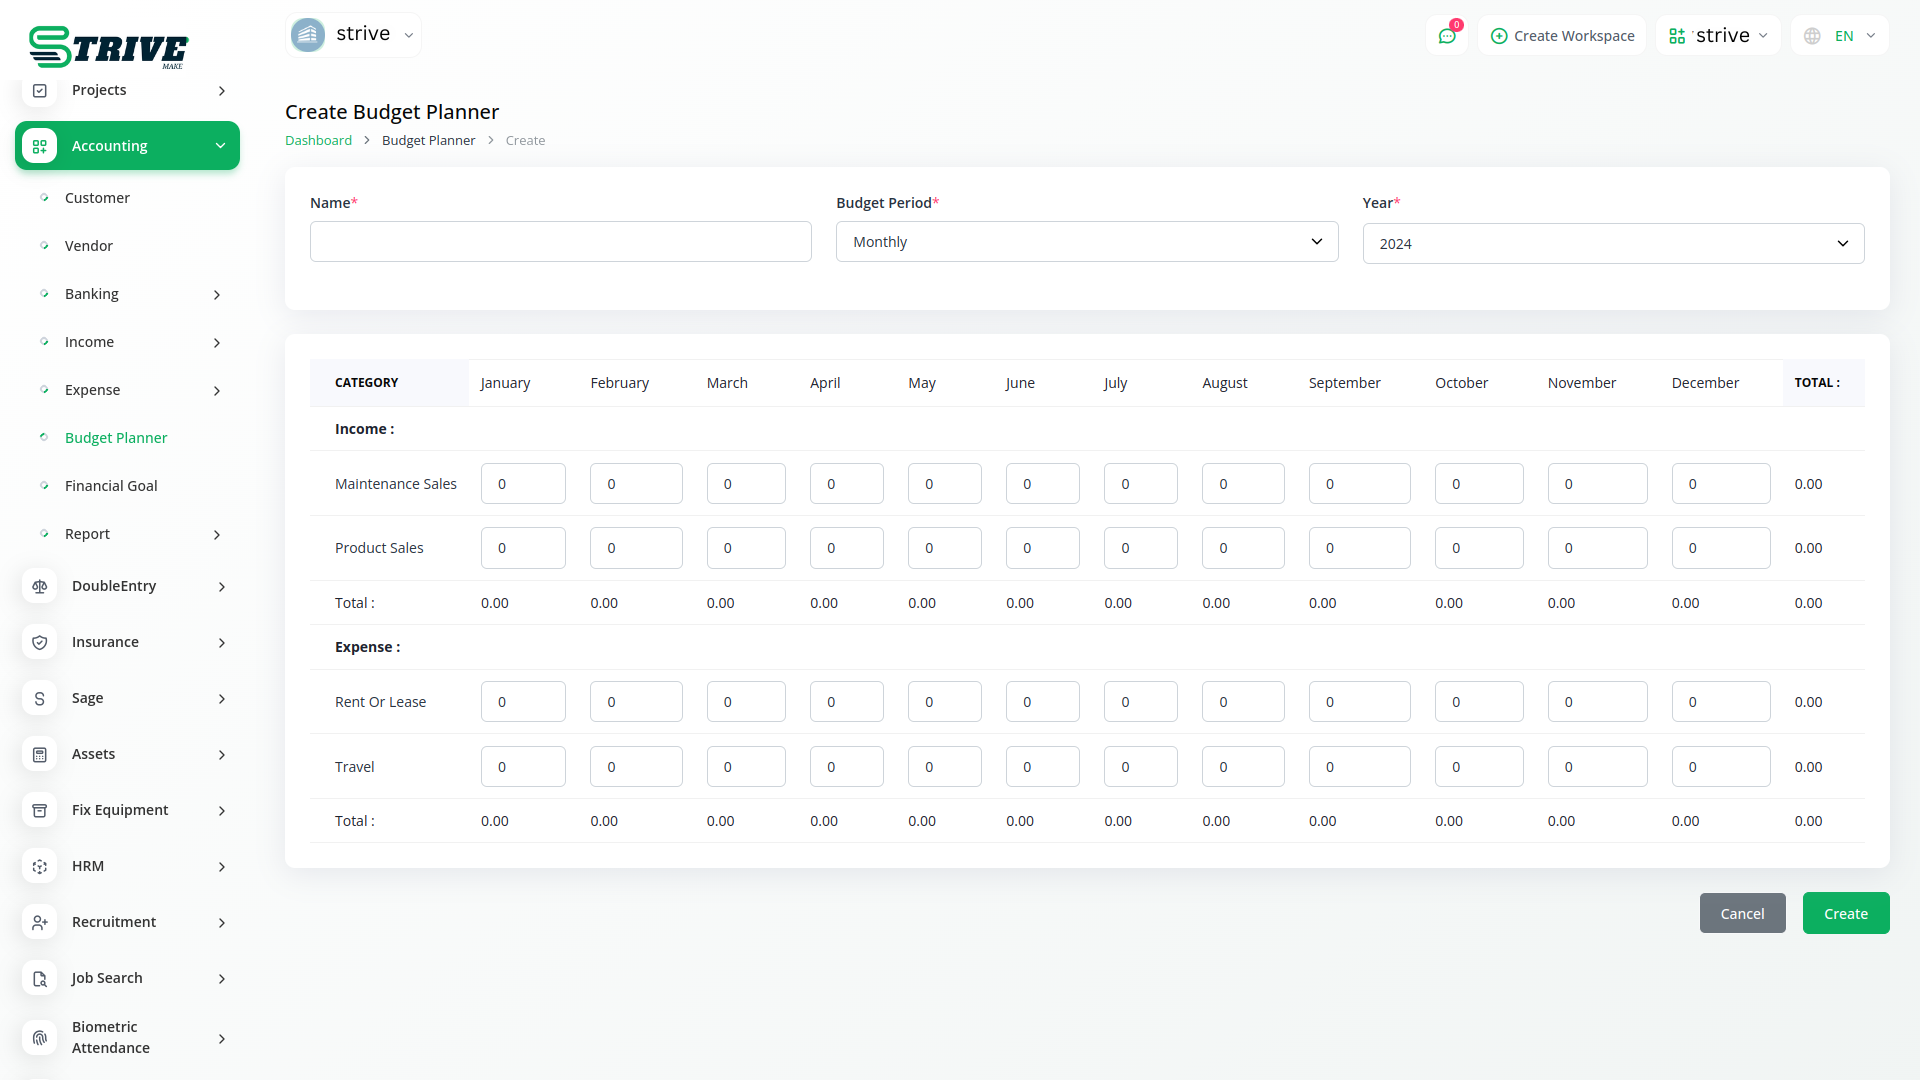The width and height of the screenshot is (1920, 1080).
Task: Click the Sage sidebar icon
Action: [x=40, y=698]
